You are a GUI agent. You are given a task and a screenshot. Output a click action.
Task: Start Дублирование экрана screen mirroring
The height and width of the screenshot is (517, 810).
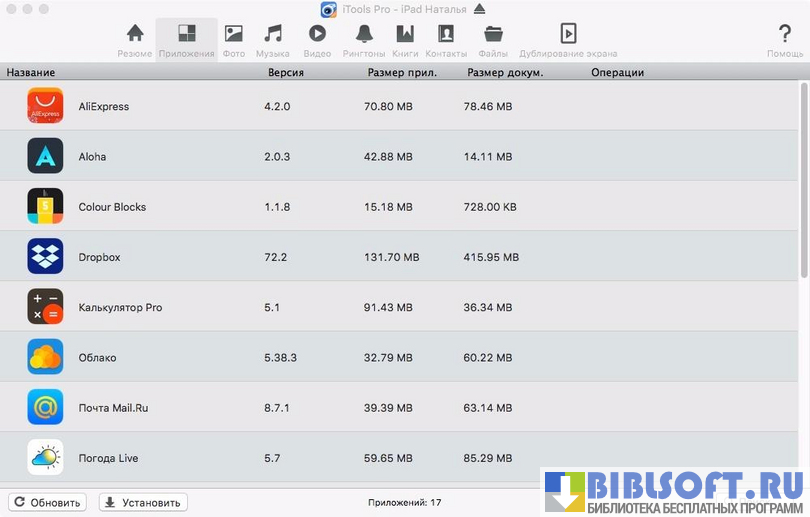568,39
